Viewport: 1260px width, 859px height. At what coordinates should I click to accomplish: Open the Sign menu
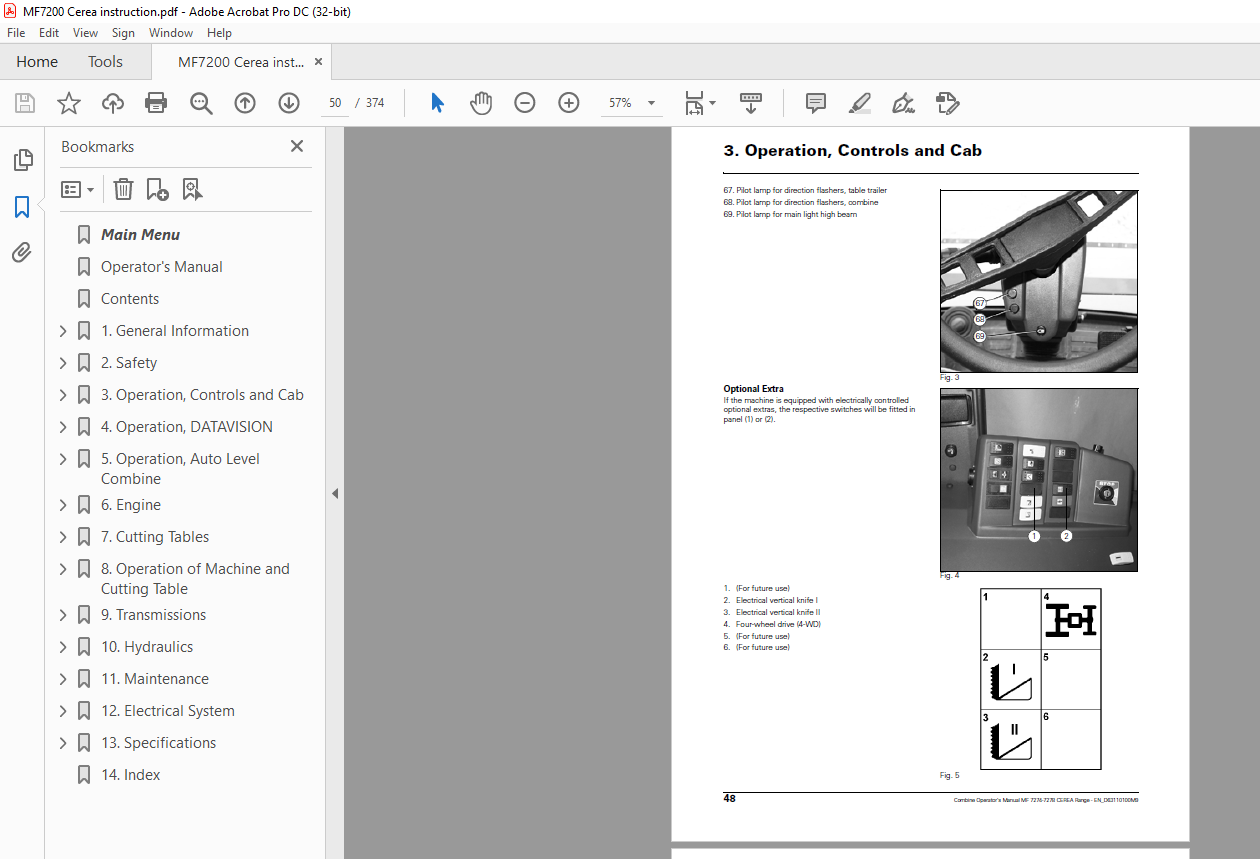click(x=123, y=33)
